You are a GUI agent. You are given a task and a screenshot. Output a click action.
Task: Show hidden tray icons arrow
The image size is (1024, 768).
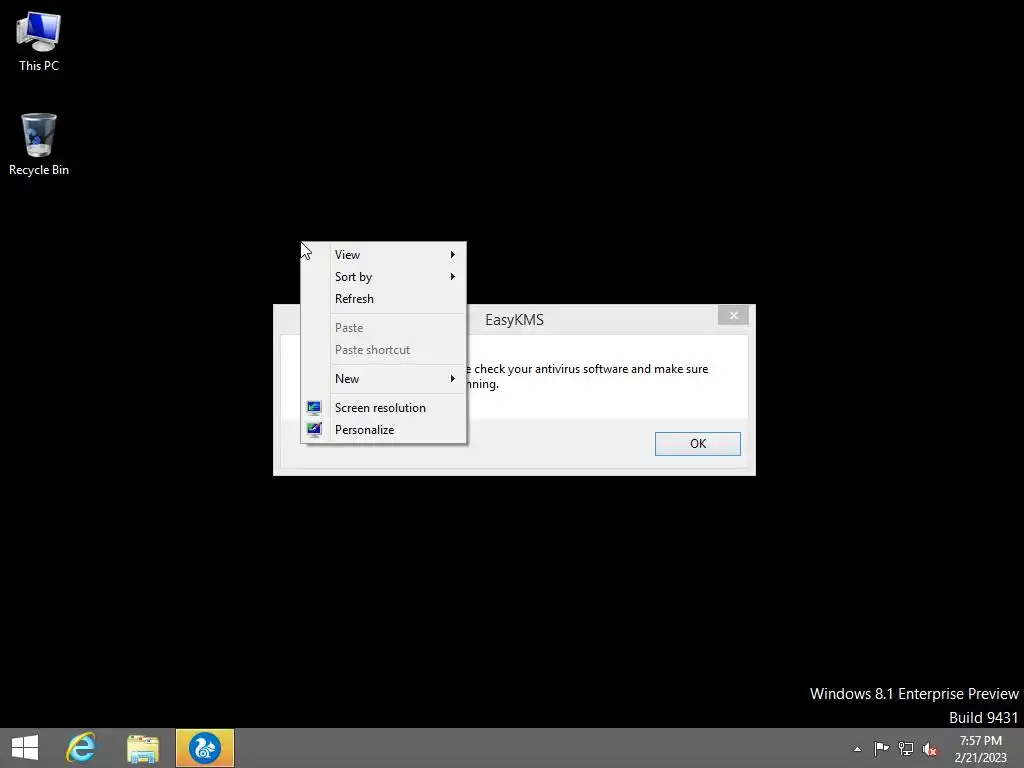[x=857, y=749]
